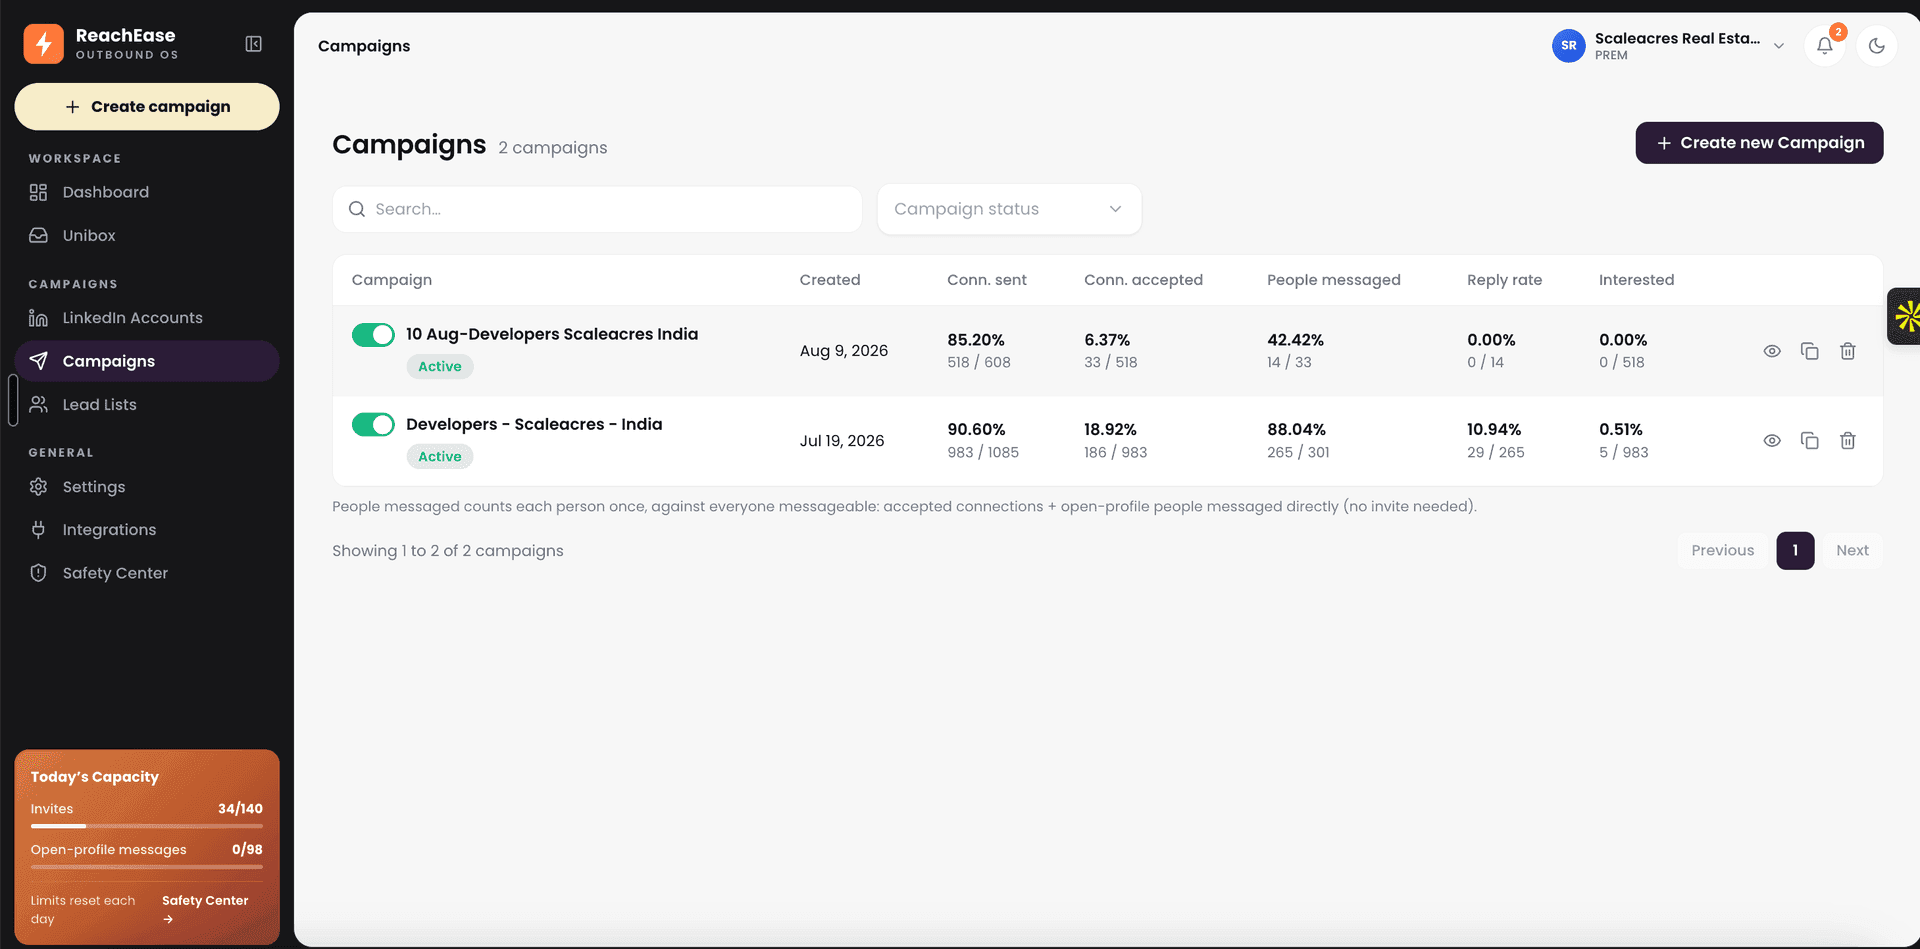Click the Reply rate column header

[x=1504, y=280]
